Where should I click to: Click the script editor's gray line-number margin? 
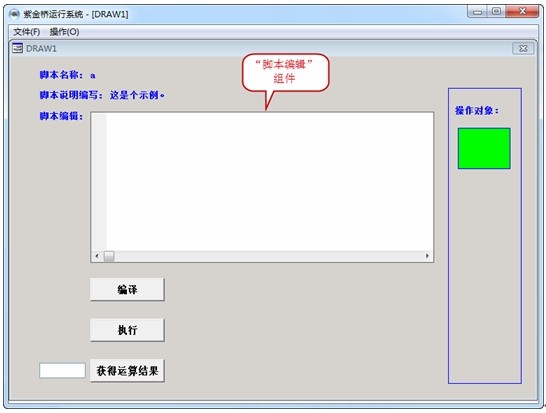pyautogui.click(x=99, y=182)
